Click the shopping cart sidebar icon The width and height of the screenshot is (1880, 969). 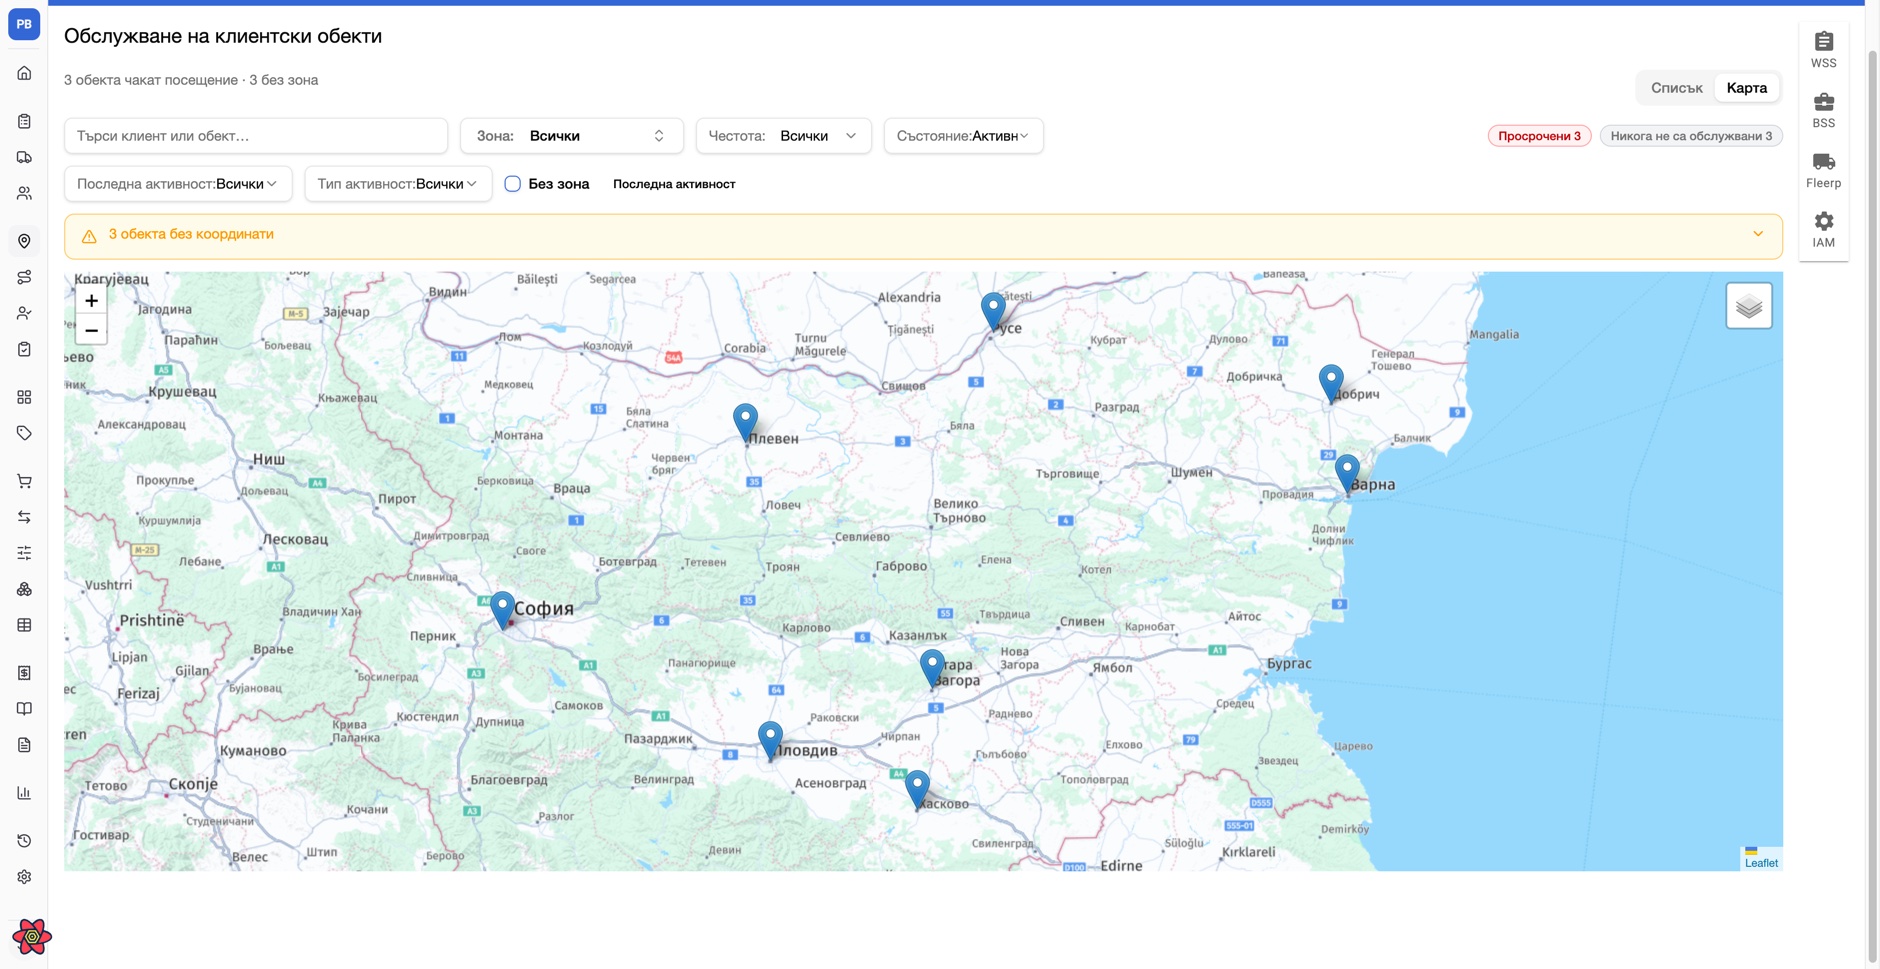click(24, 481)
